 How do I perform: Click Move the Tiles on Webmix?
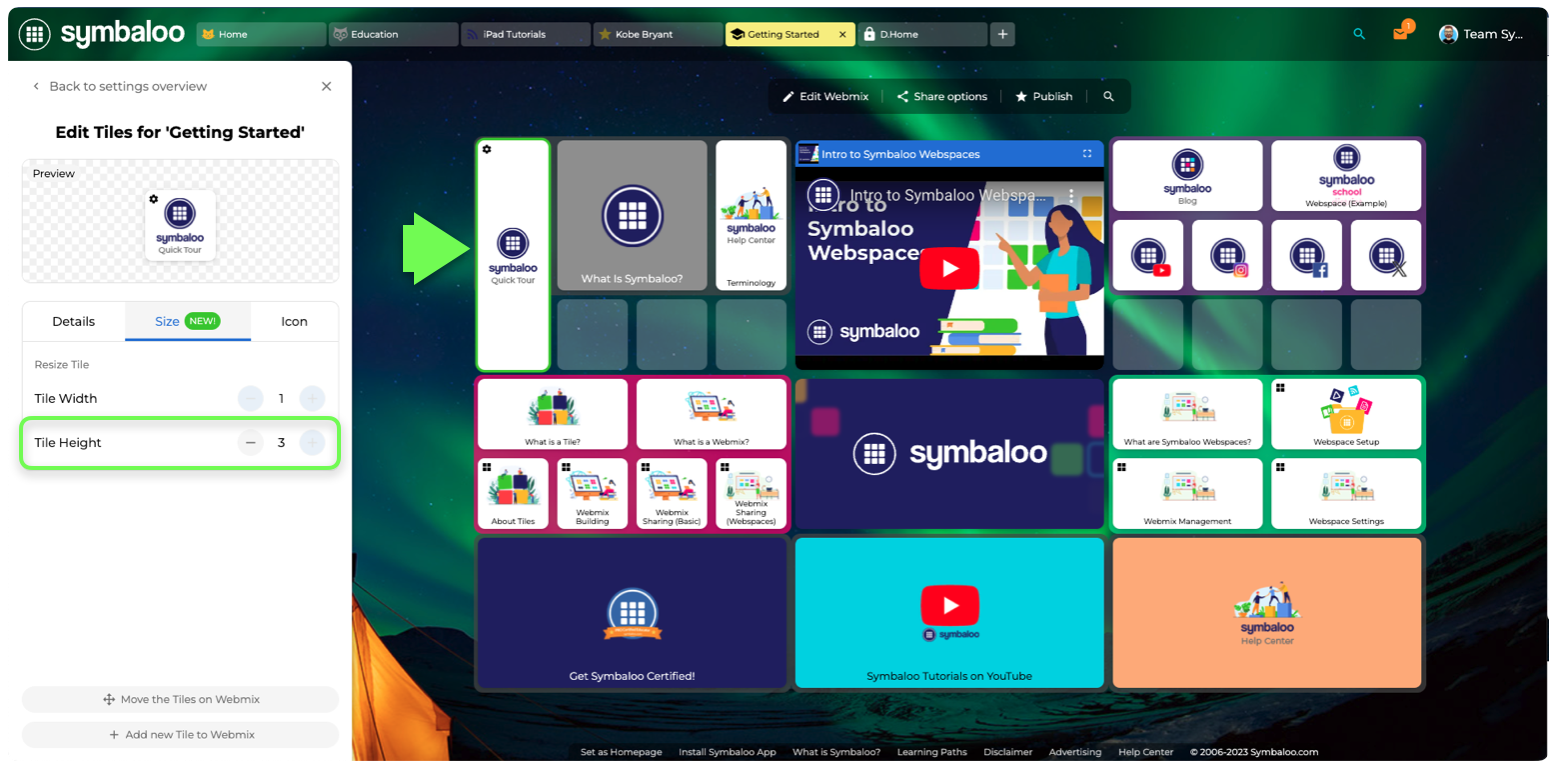point(180,699)
